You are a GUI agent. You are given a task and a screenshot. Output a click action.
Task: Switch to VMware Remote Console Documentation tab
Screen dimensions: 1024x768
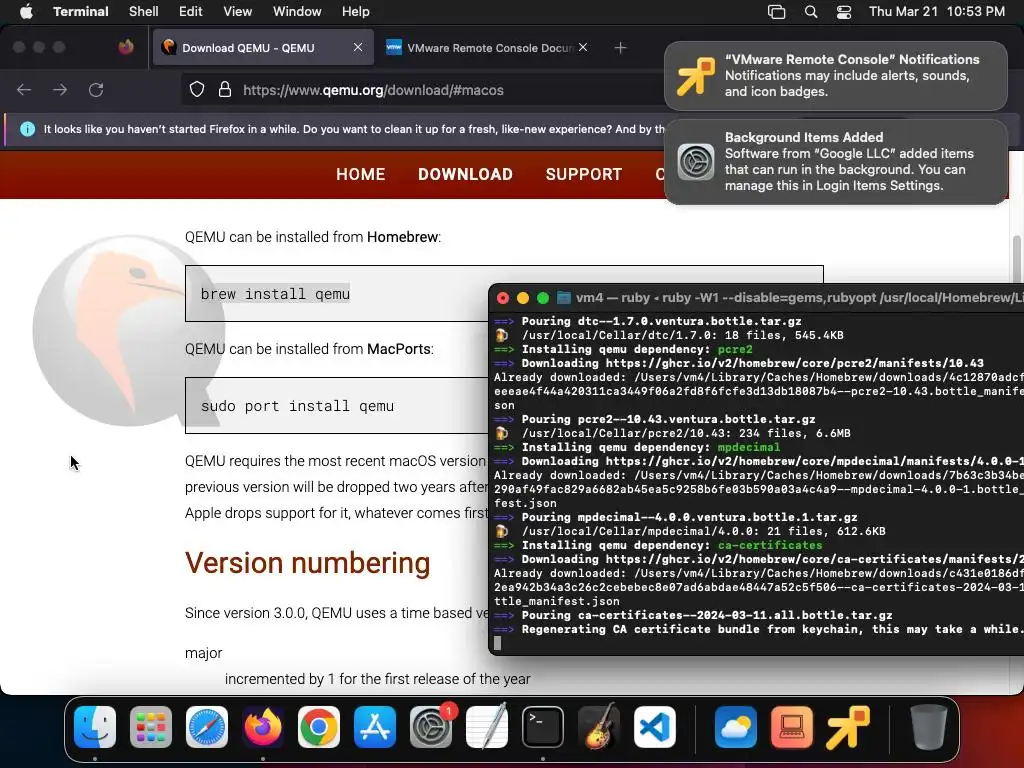[481, 48]
